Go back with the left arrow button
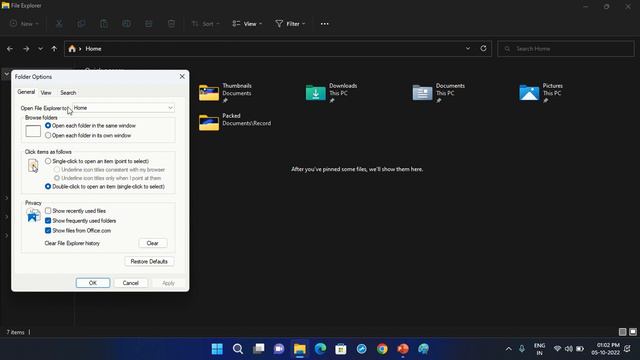640x360 pixels. (10, 49)
